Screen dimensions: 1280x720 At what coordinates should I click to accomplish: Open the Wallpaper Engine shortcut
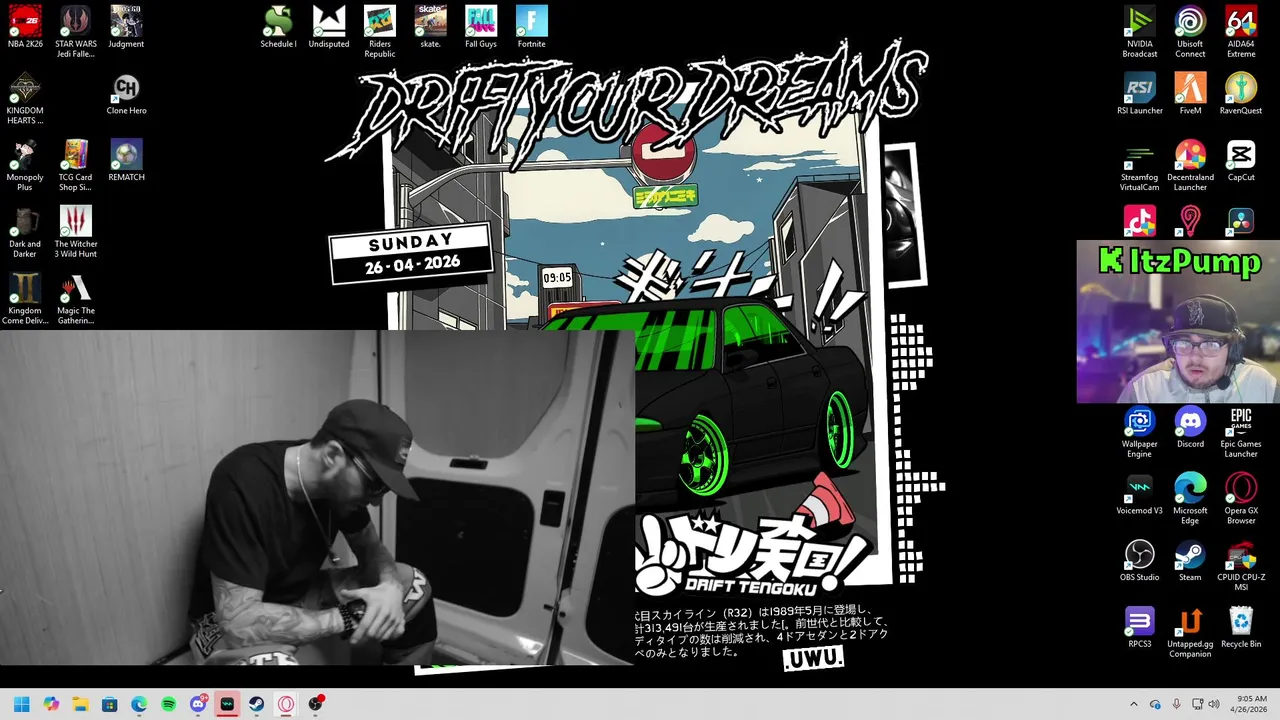[1139, 432]
